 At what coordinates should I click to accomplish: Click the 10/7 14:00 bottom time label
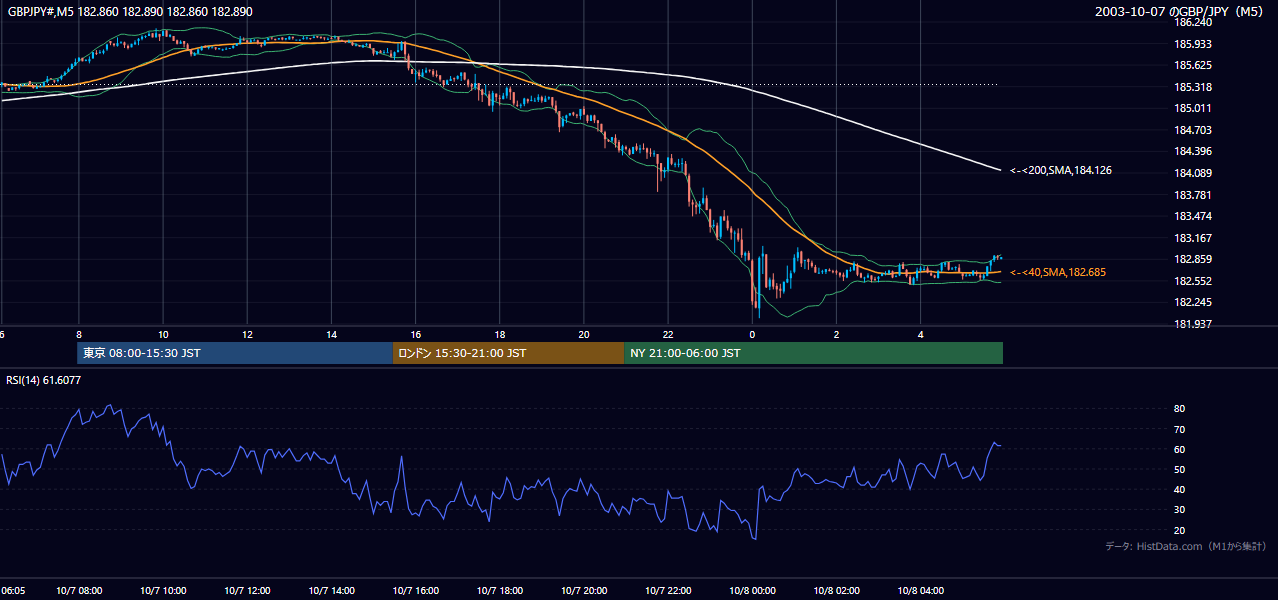pos(332,590)
